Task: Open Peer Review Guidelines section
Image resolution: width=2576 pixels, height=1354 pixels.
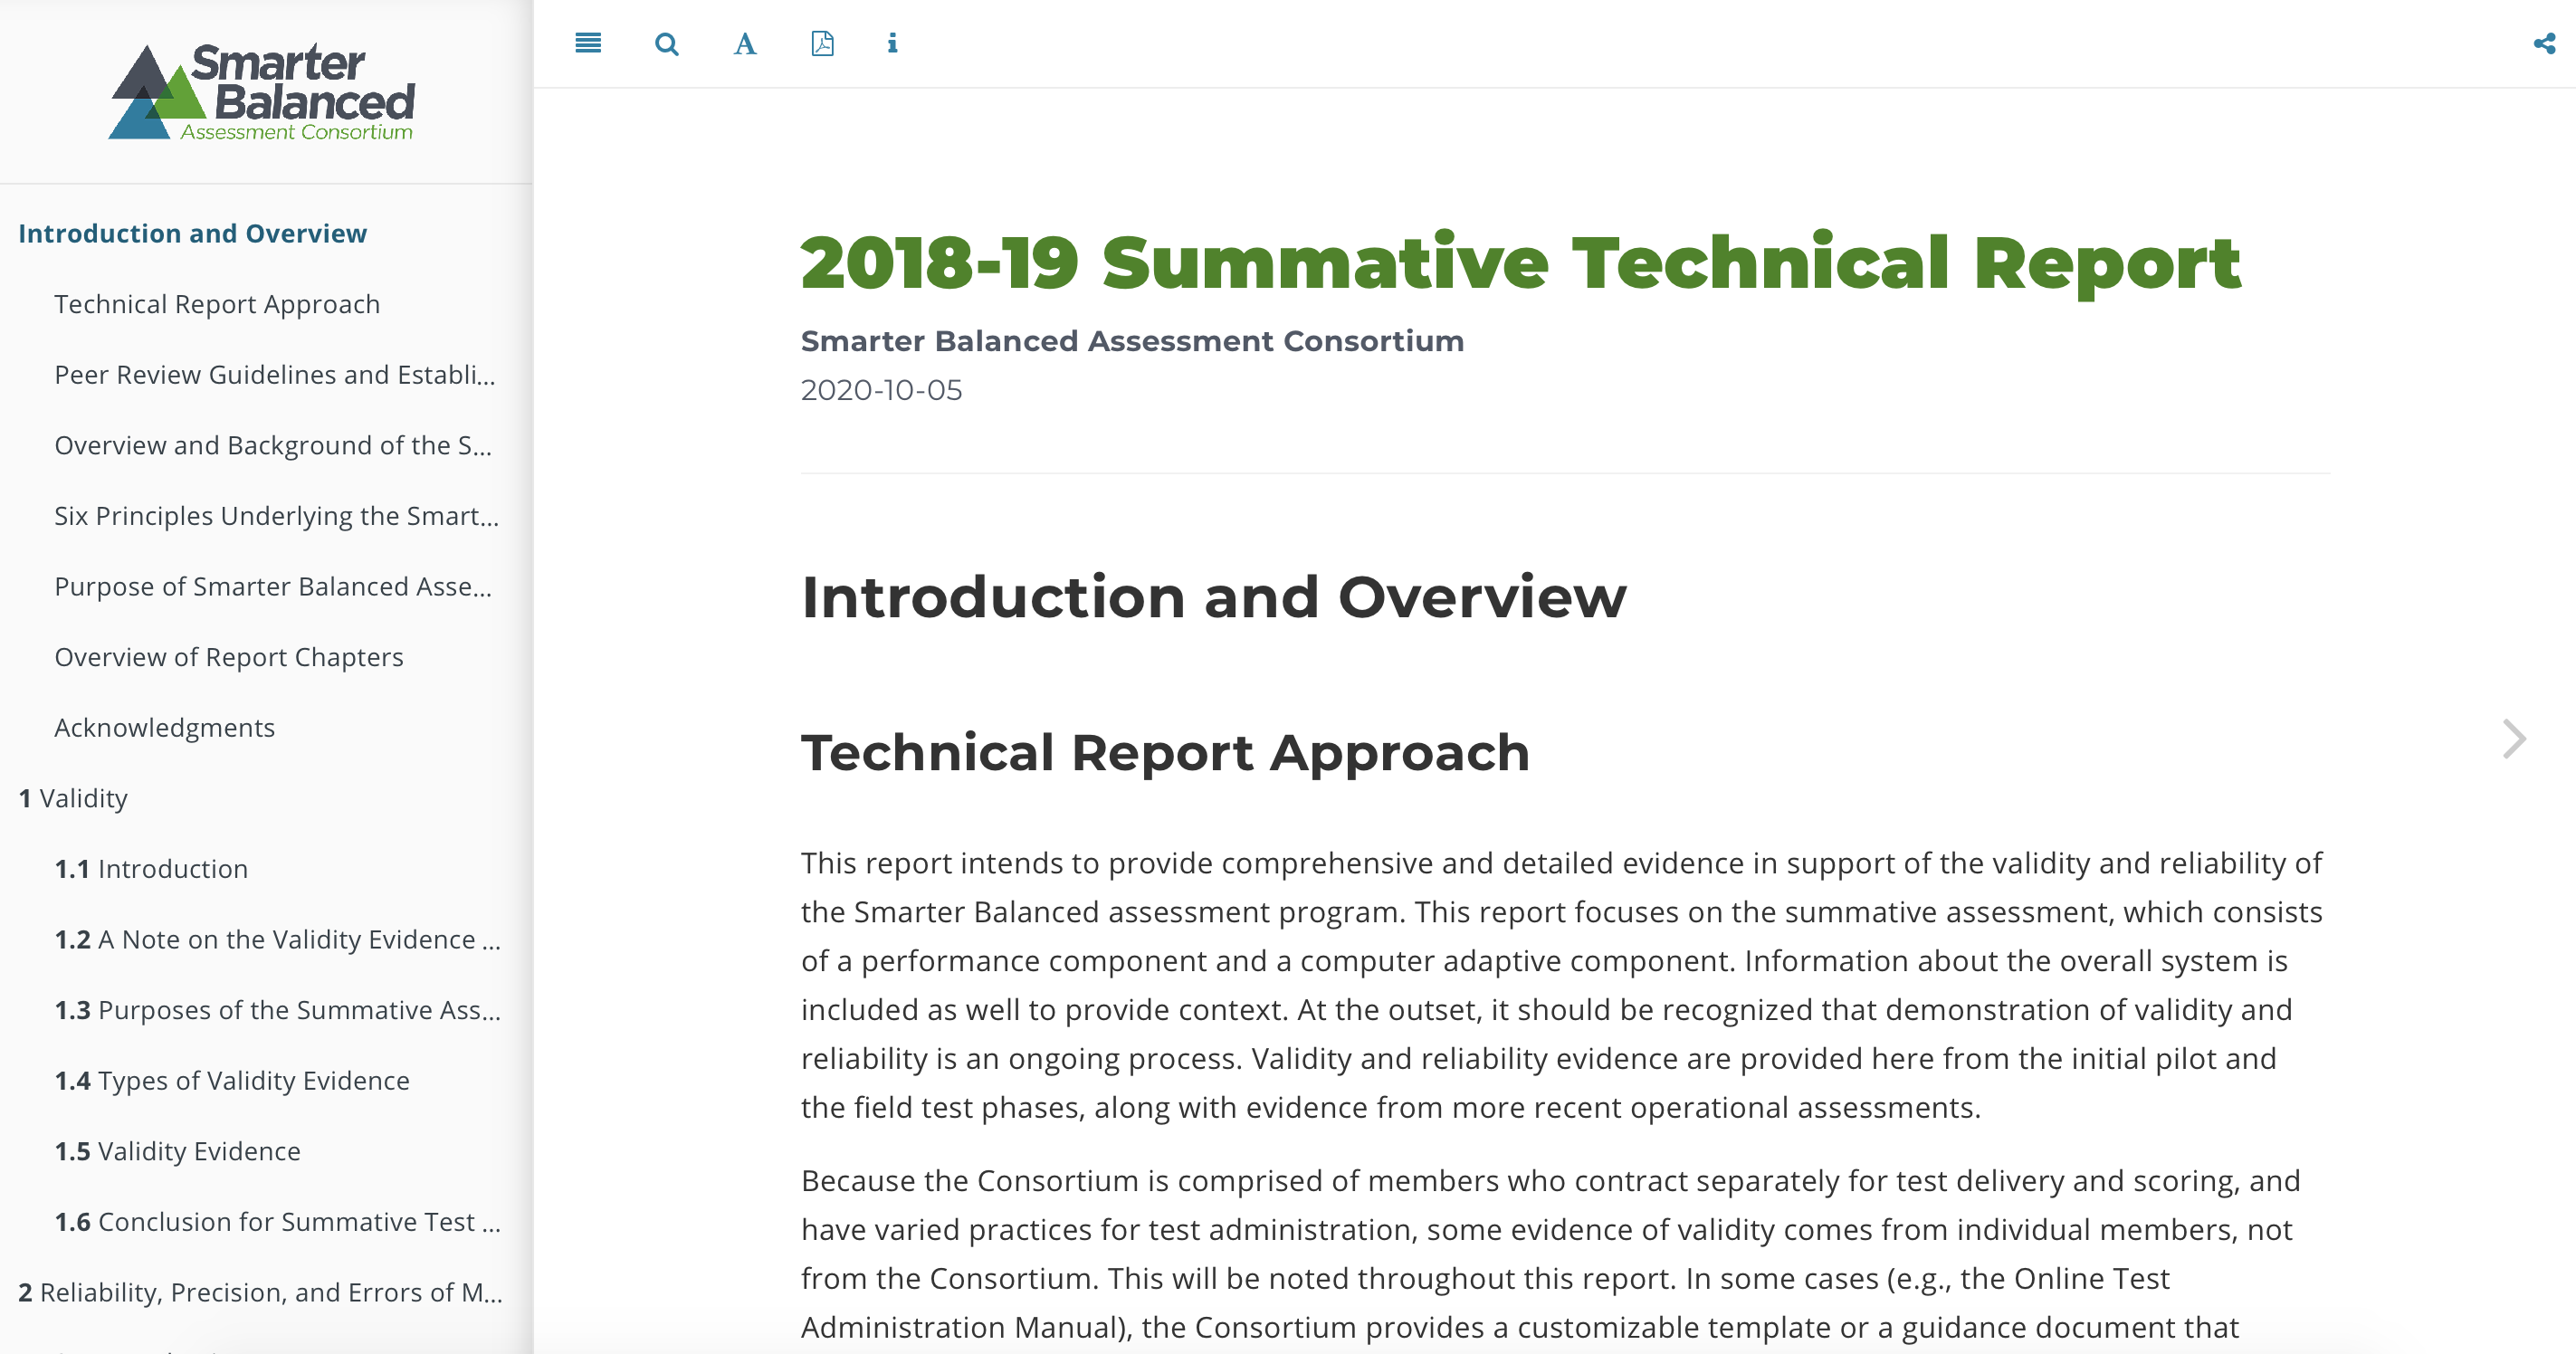Action: (x=275, y=374)
